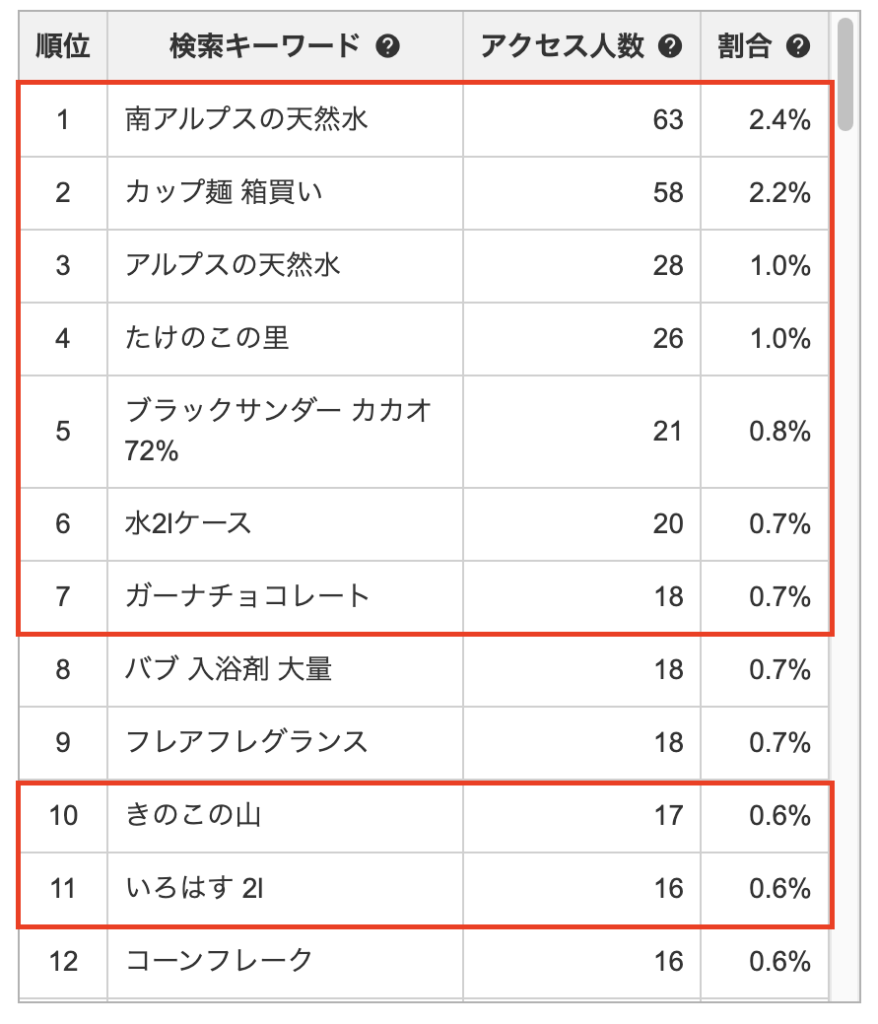Click the フレアフレグランス keyword

(x=247, y=742)
